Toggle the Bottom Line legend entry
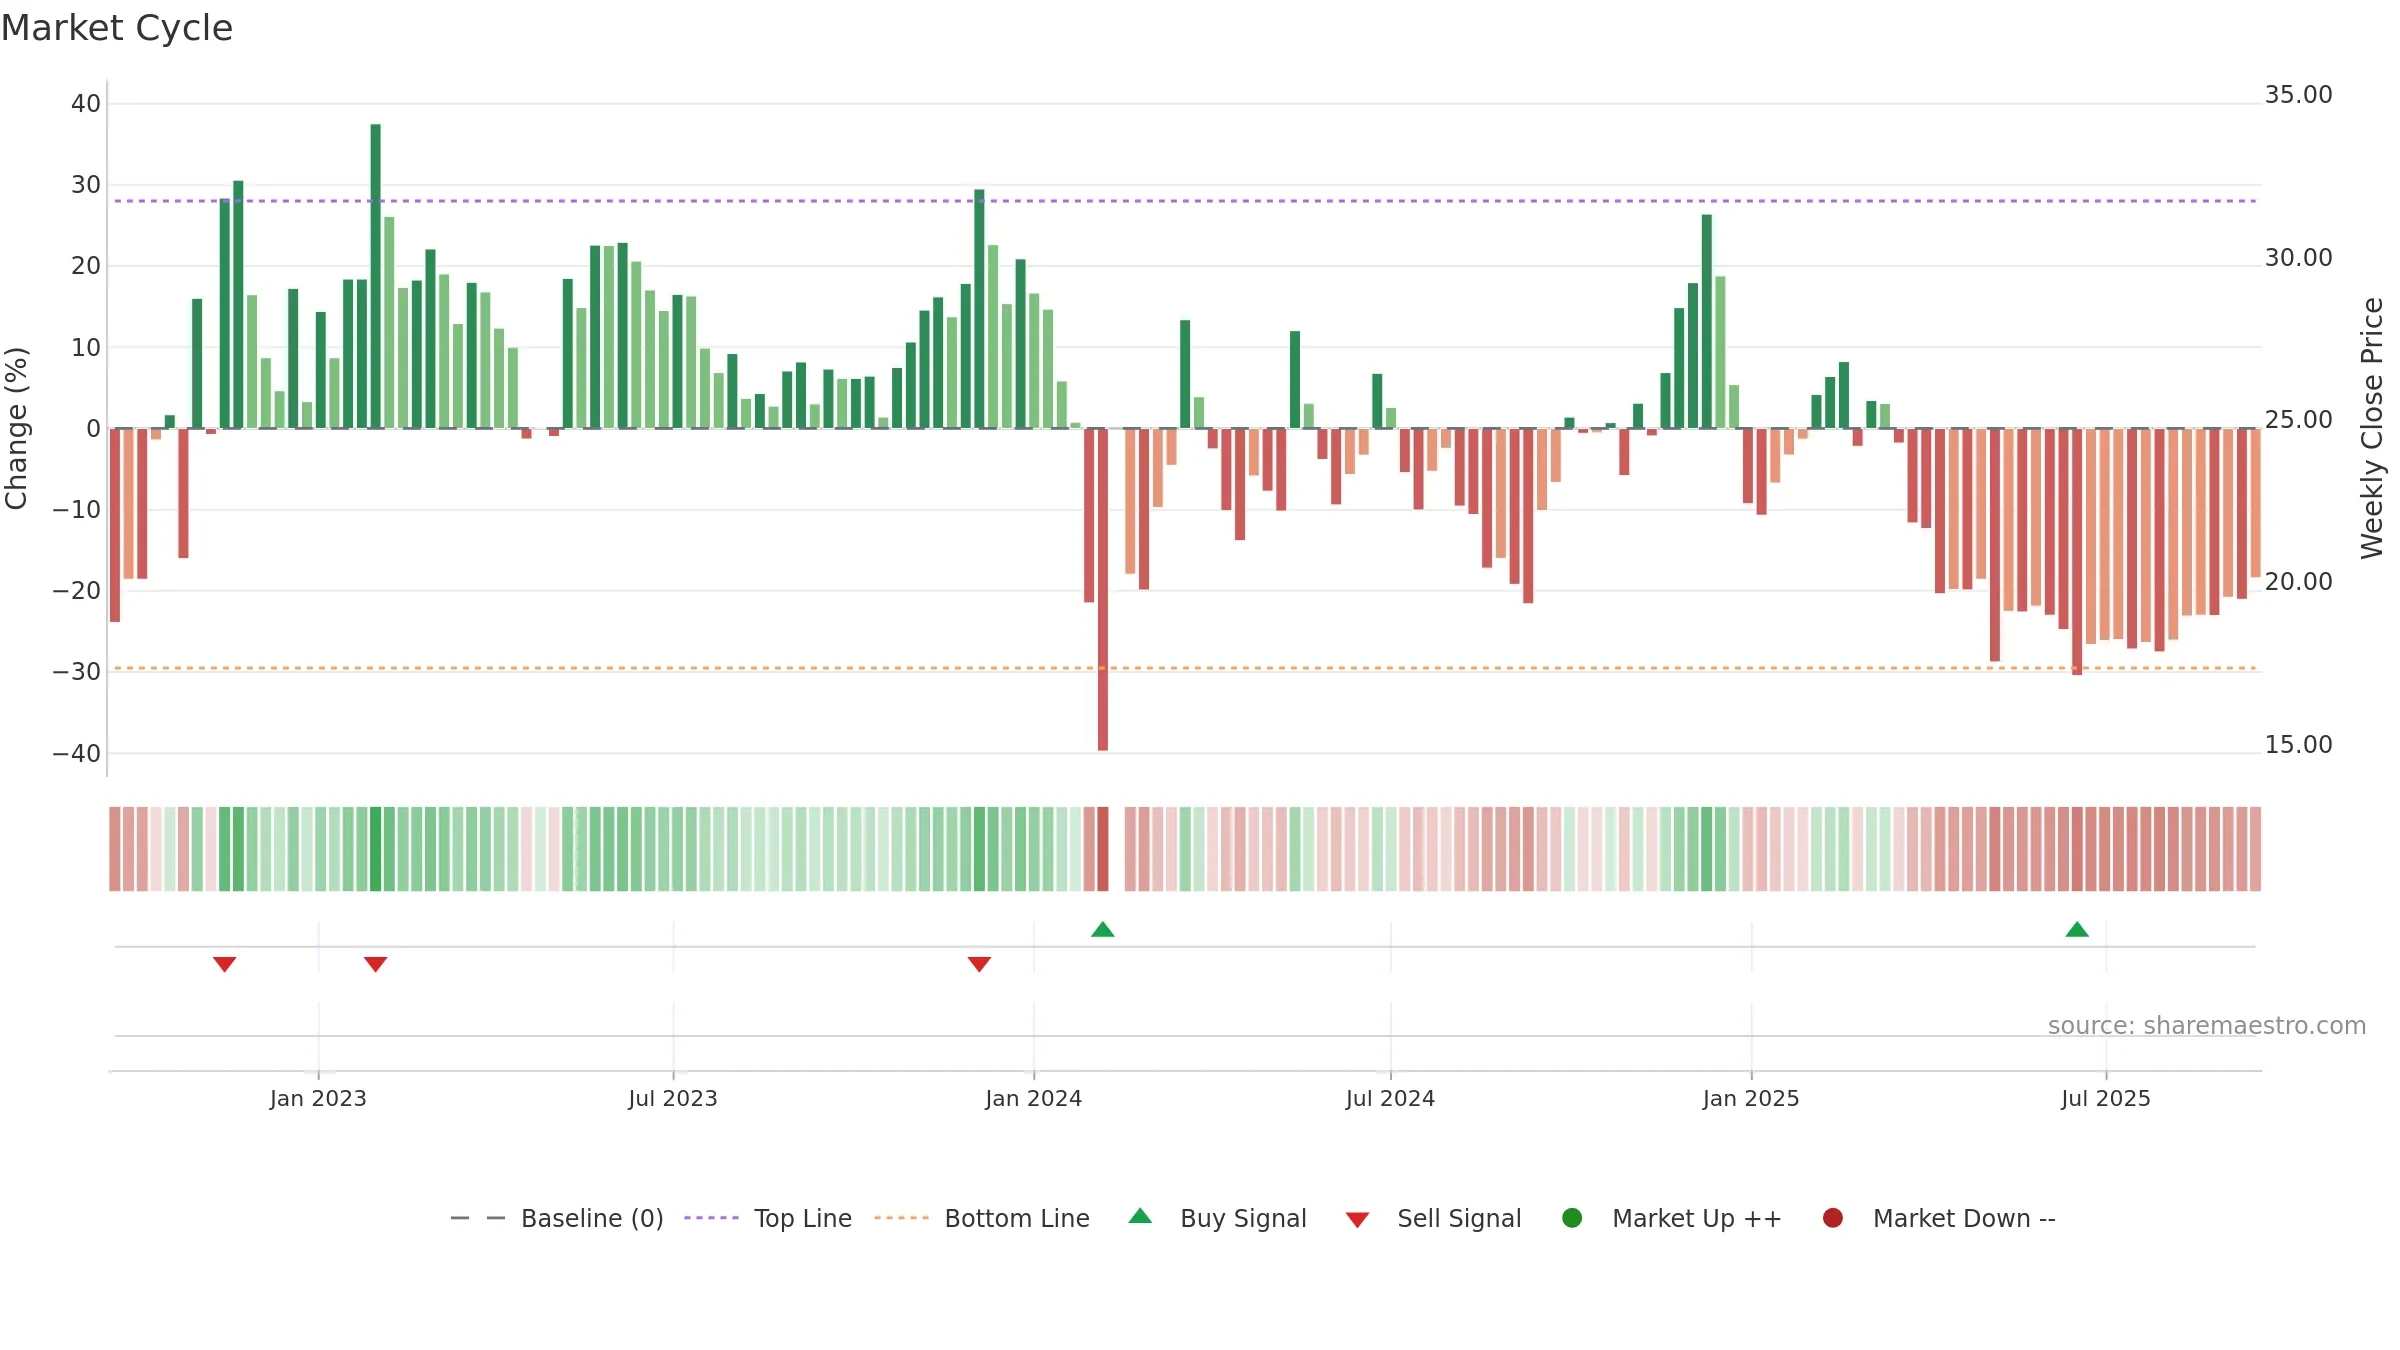This screenshot has height=1350, width=2400. (x=982, y=1218)
